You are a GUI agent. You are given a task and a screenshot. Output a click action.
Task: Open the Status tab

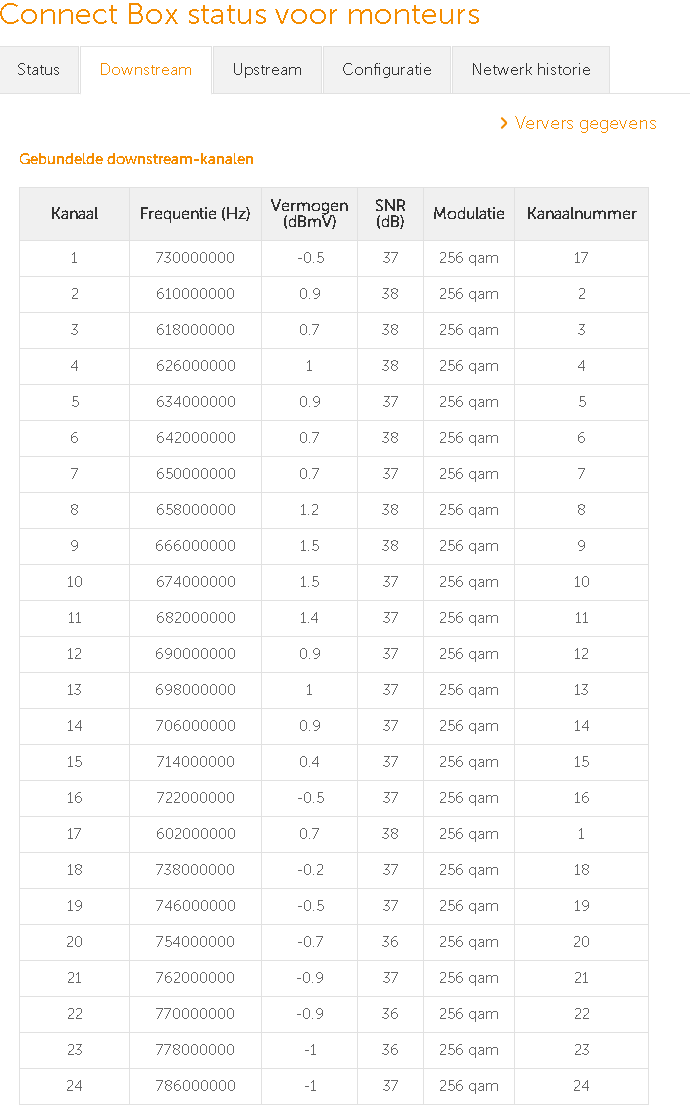tap(39, 70)
